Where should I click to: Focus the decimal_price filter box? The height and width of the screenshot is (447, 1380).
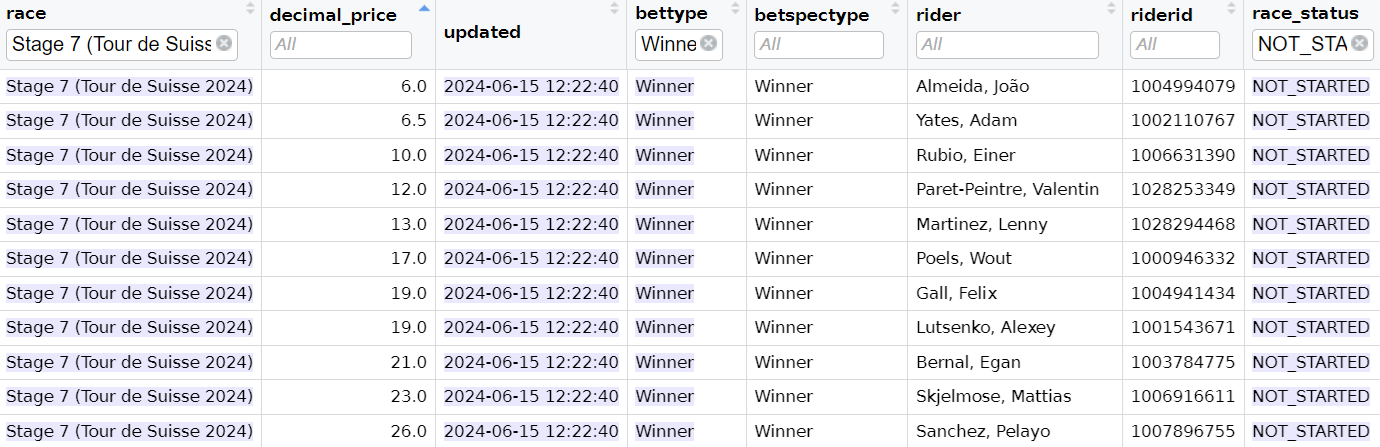[x=341, y=45]
